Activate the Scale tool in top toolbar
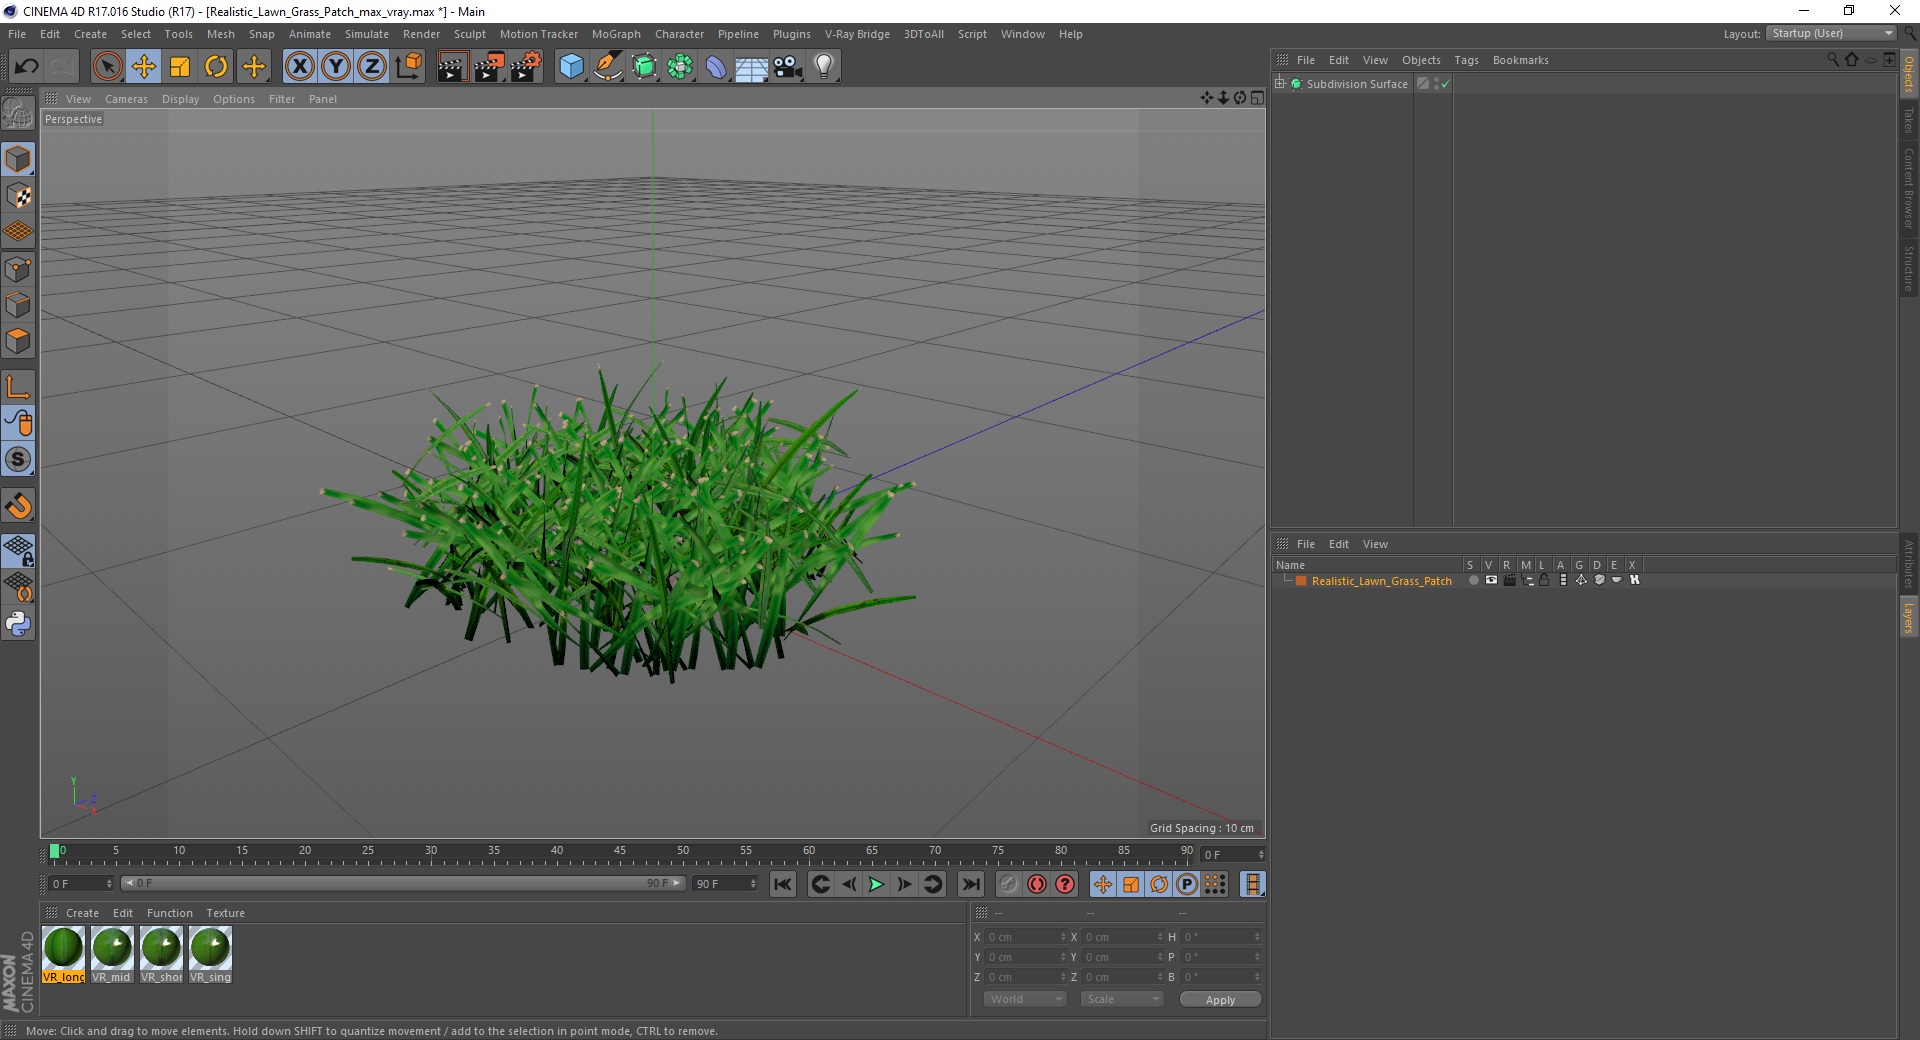Viewport: 1920px width, 1040px height. [180, 67]
